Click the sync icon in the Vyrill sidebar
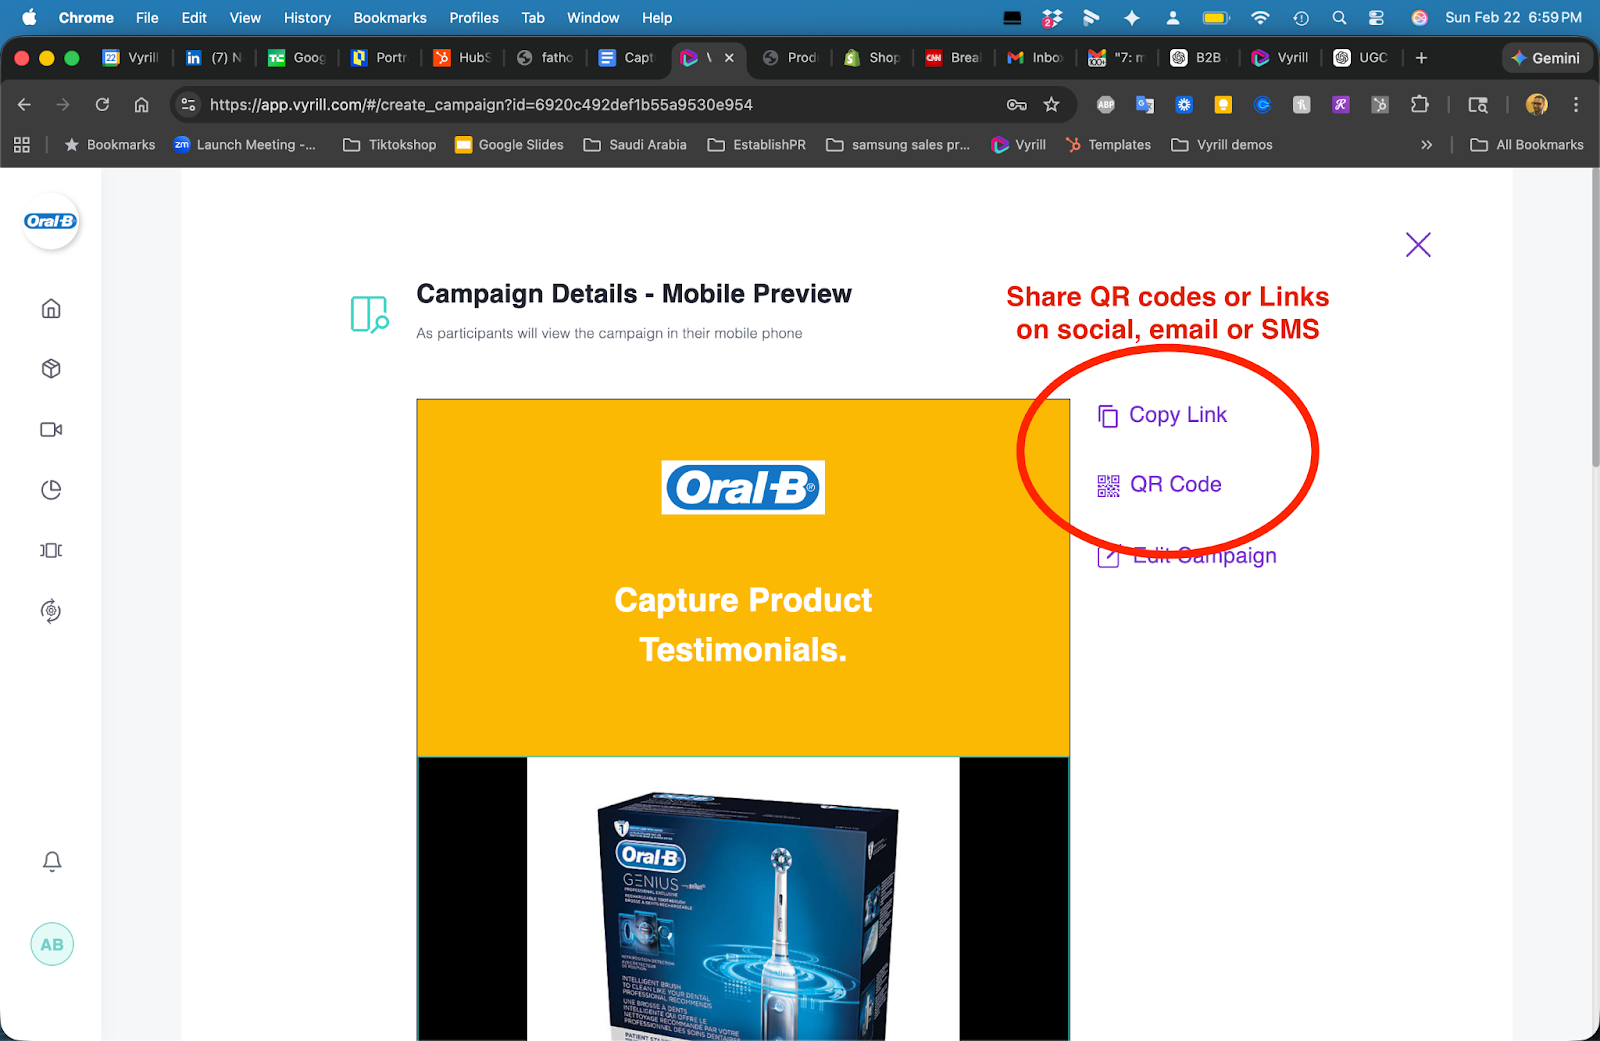The width and height of the screenshot is (1600, 1041). point(50,611)
